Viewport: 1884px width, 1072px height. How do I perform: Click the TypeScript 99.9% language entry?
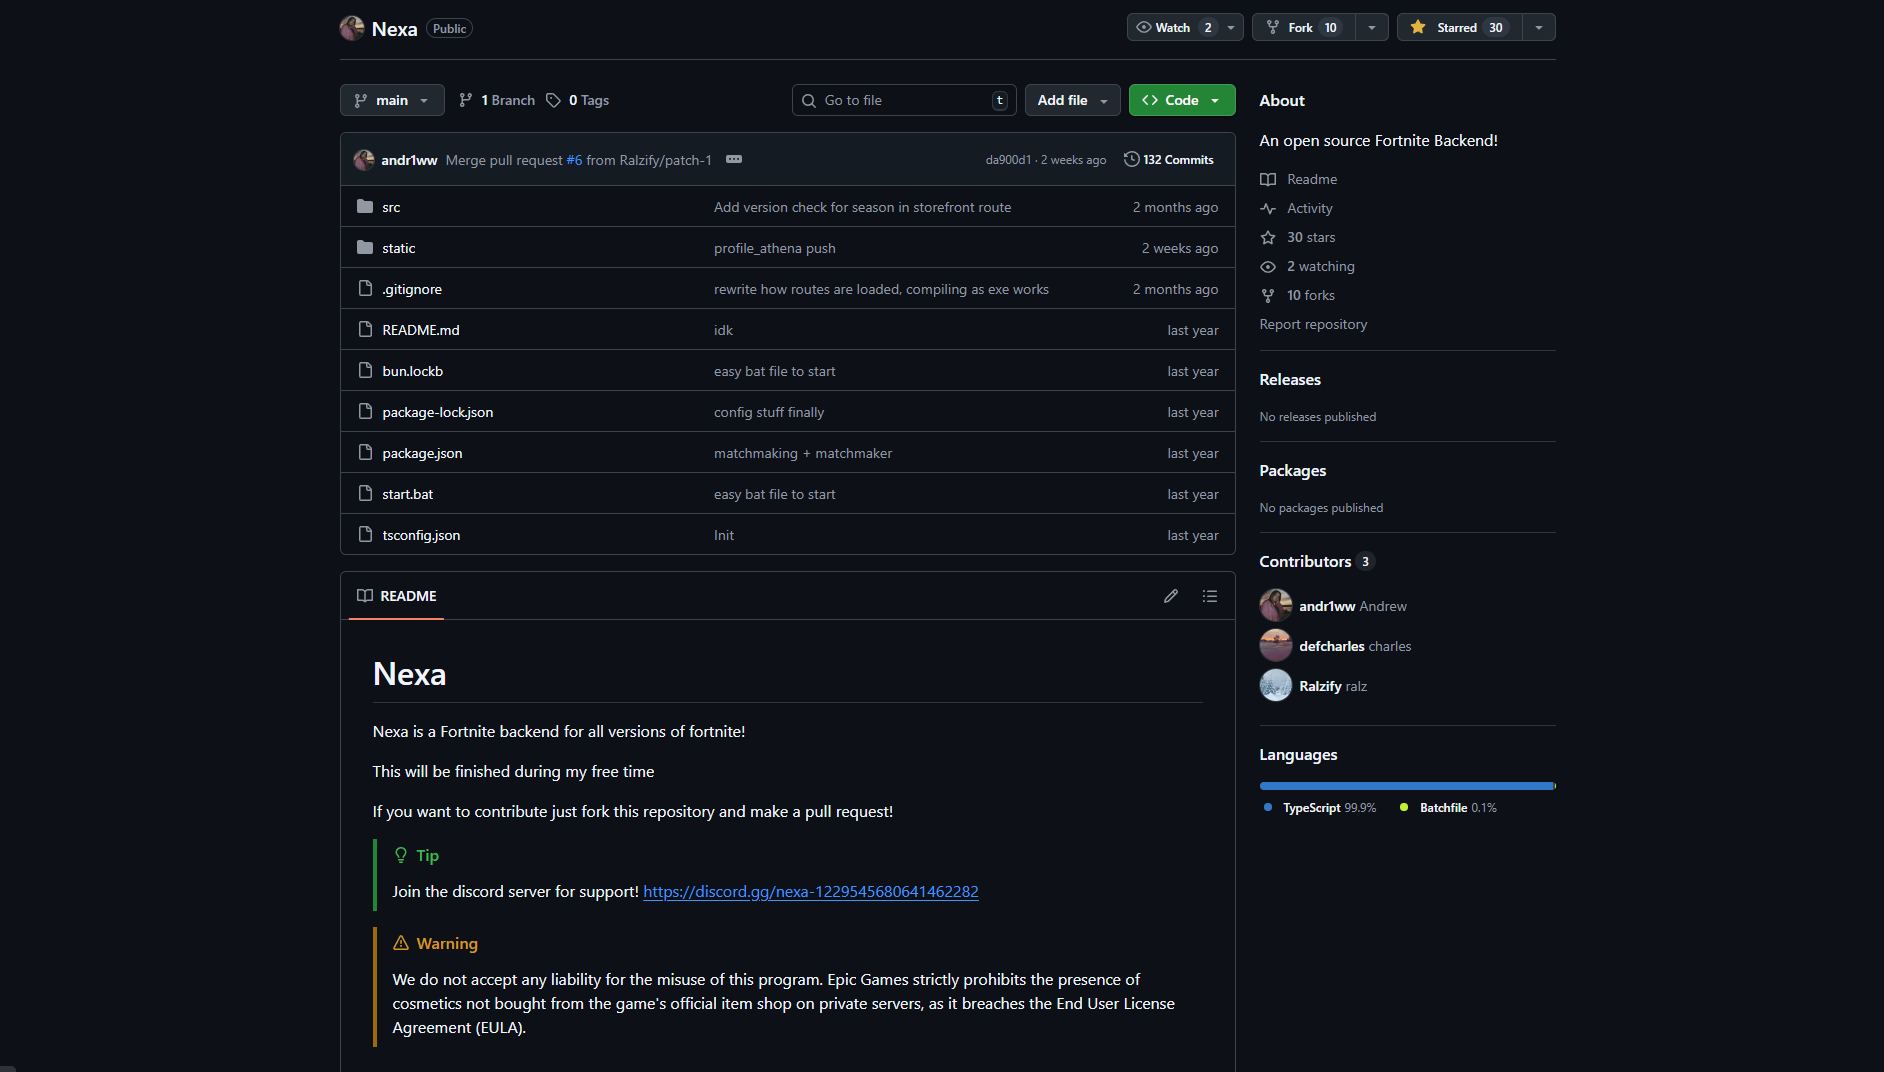tap(1320, 808)
